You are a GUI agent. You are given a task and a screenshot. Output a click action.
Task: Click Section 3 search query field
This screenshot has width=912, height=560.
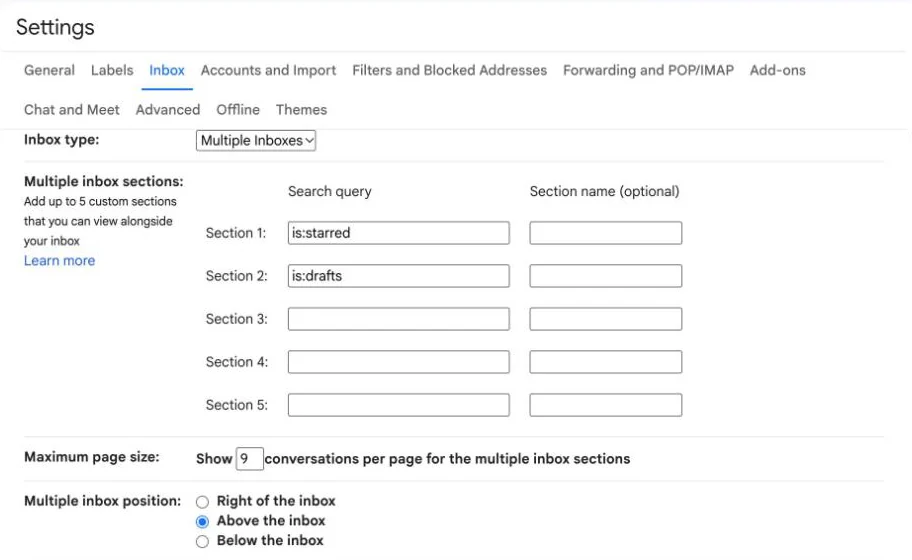398,319
